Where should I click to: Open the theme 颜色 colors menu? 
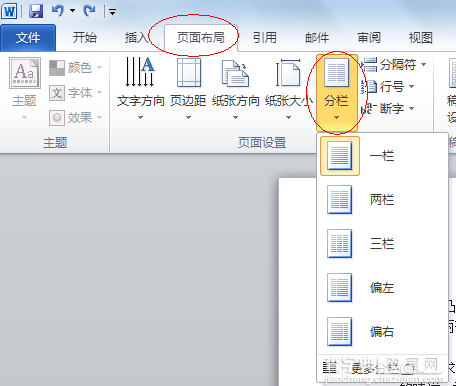coord(75,68)
